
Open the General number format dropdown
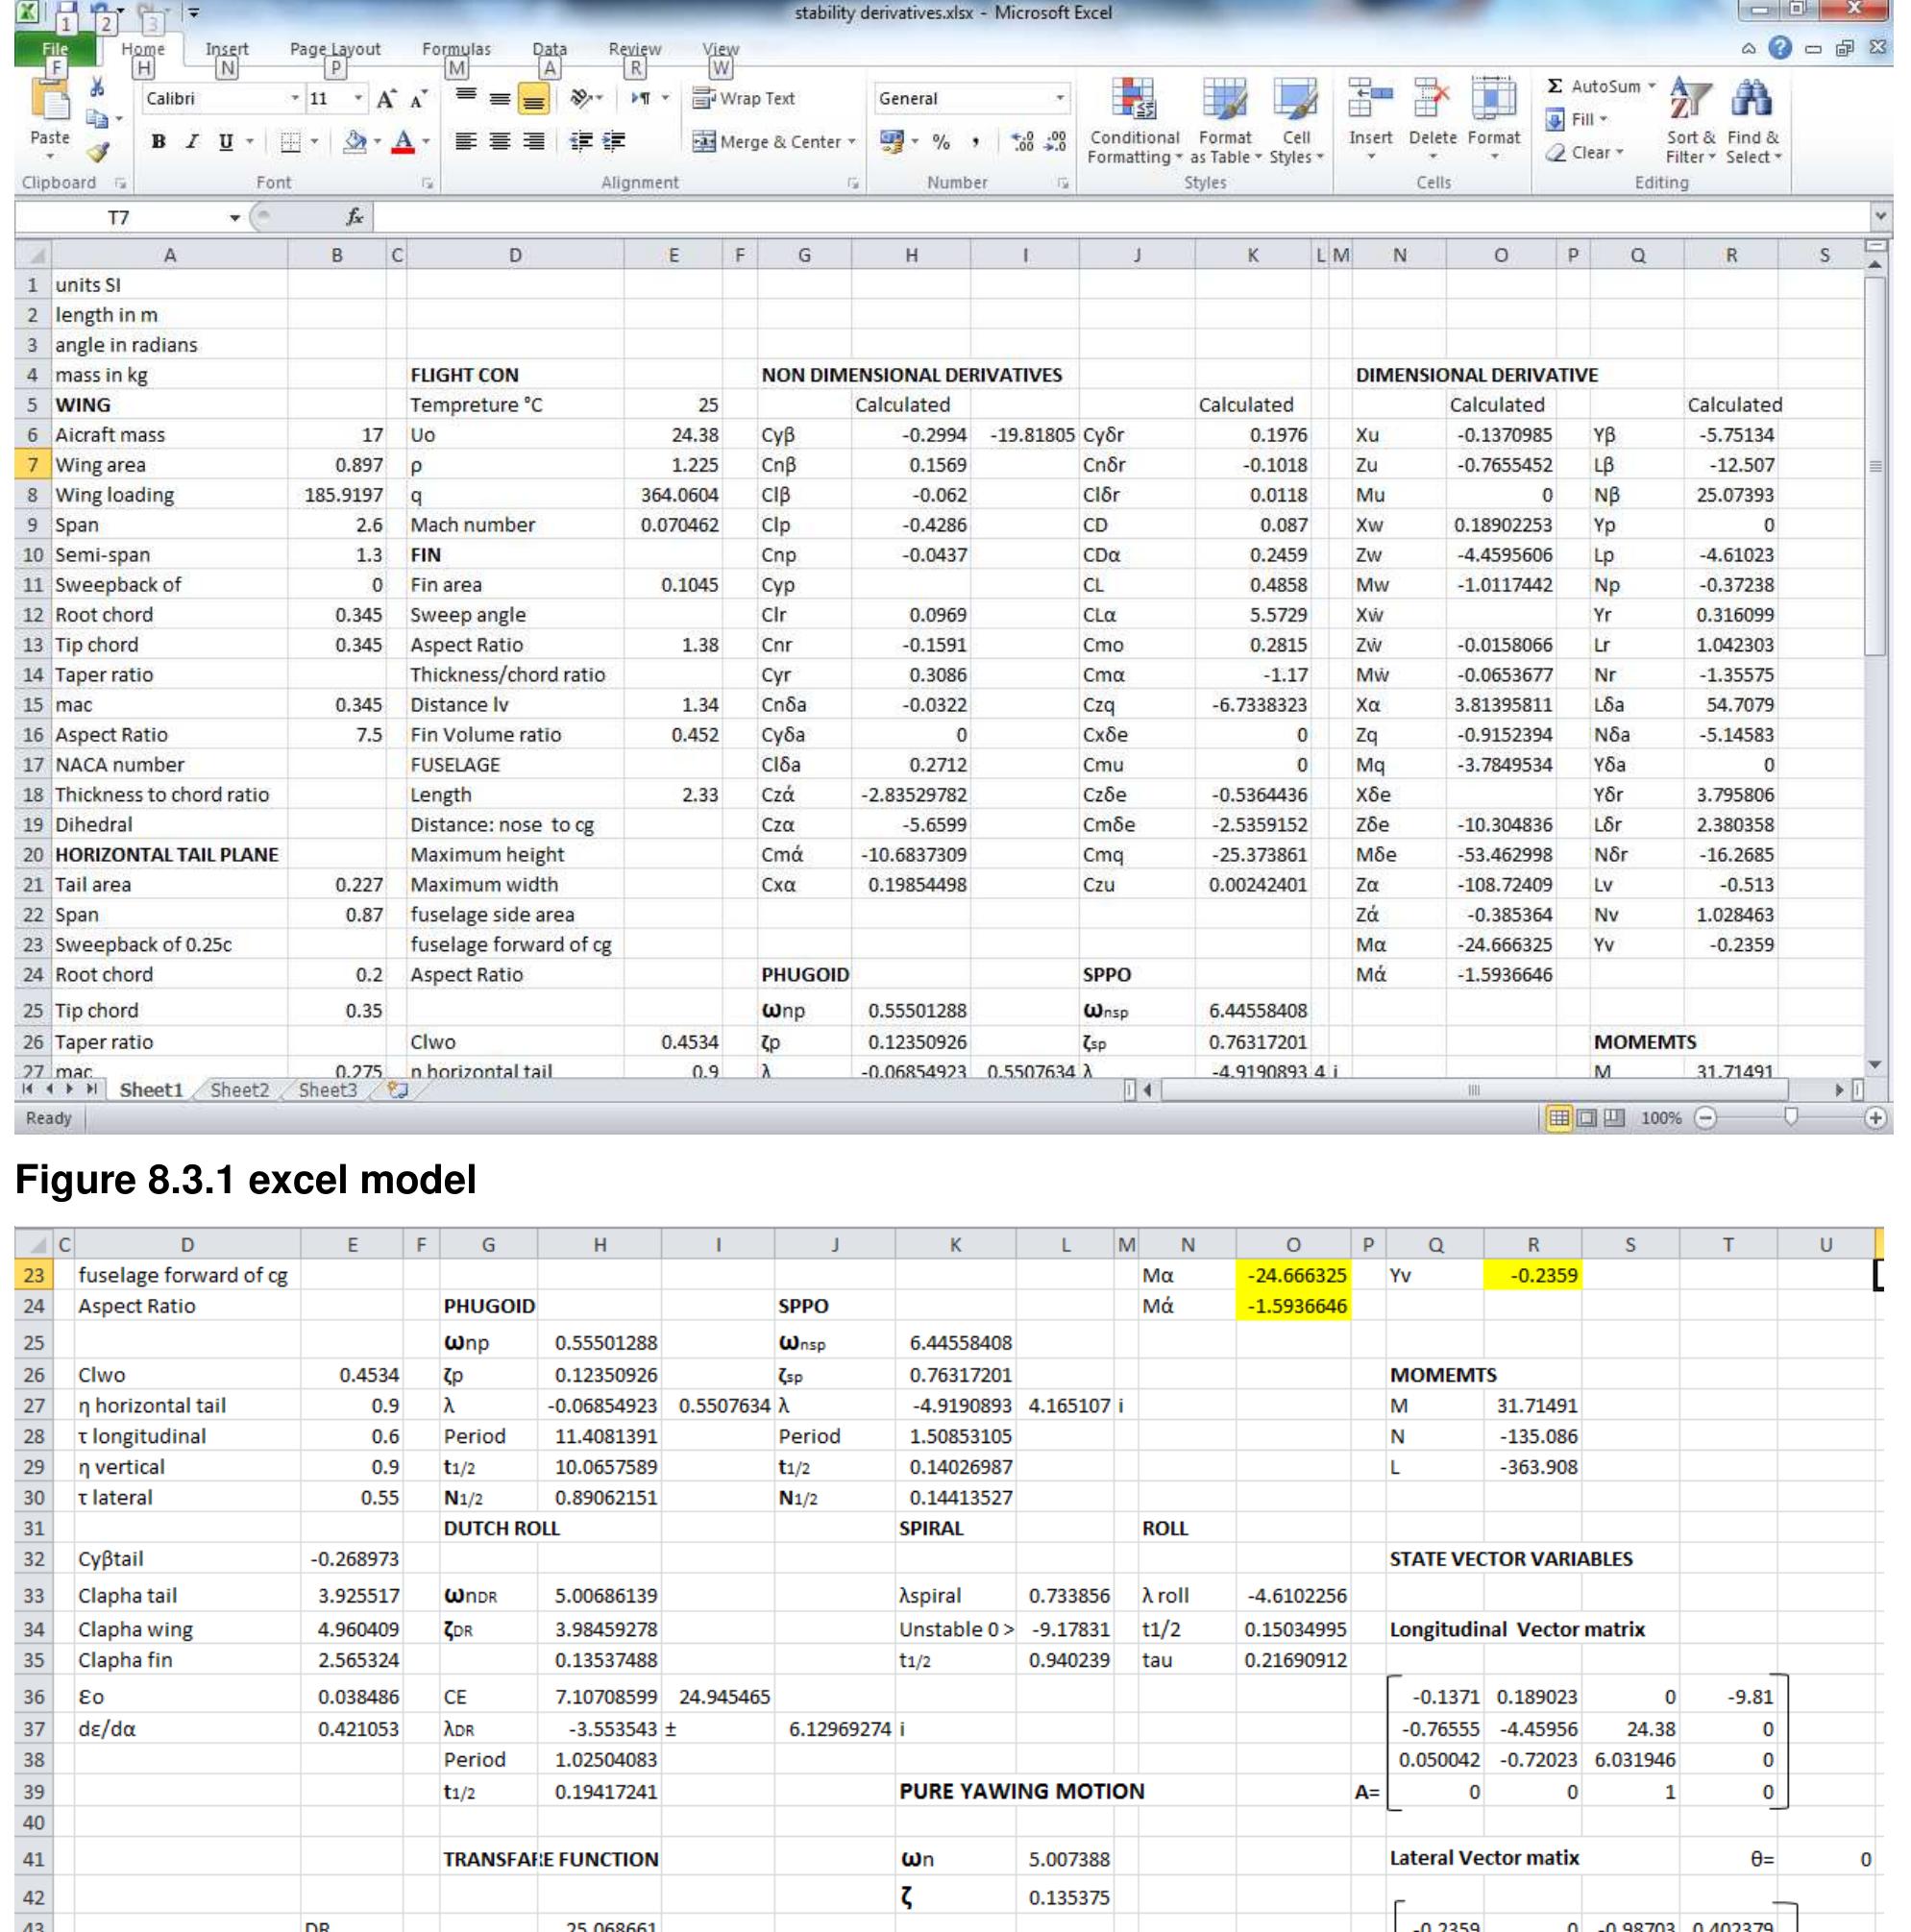(x=1060, y=99)
